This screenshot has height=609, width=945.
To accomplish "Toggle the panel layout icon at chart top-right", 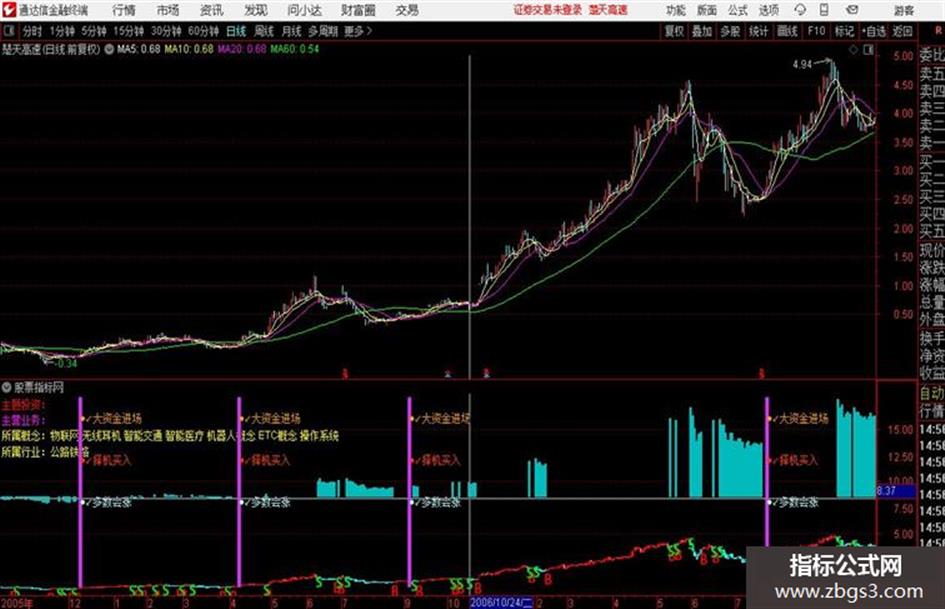I will [868, 50].
